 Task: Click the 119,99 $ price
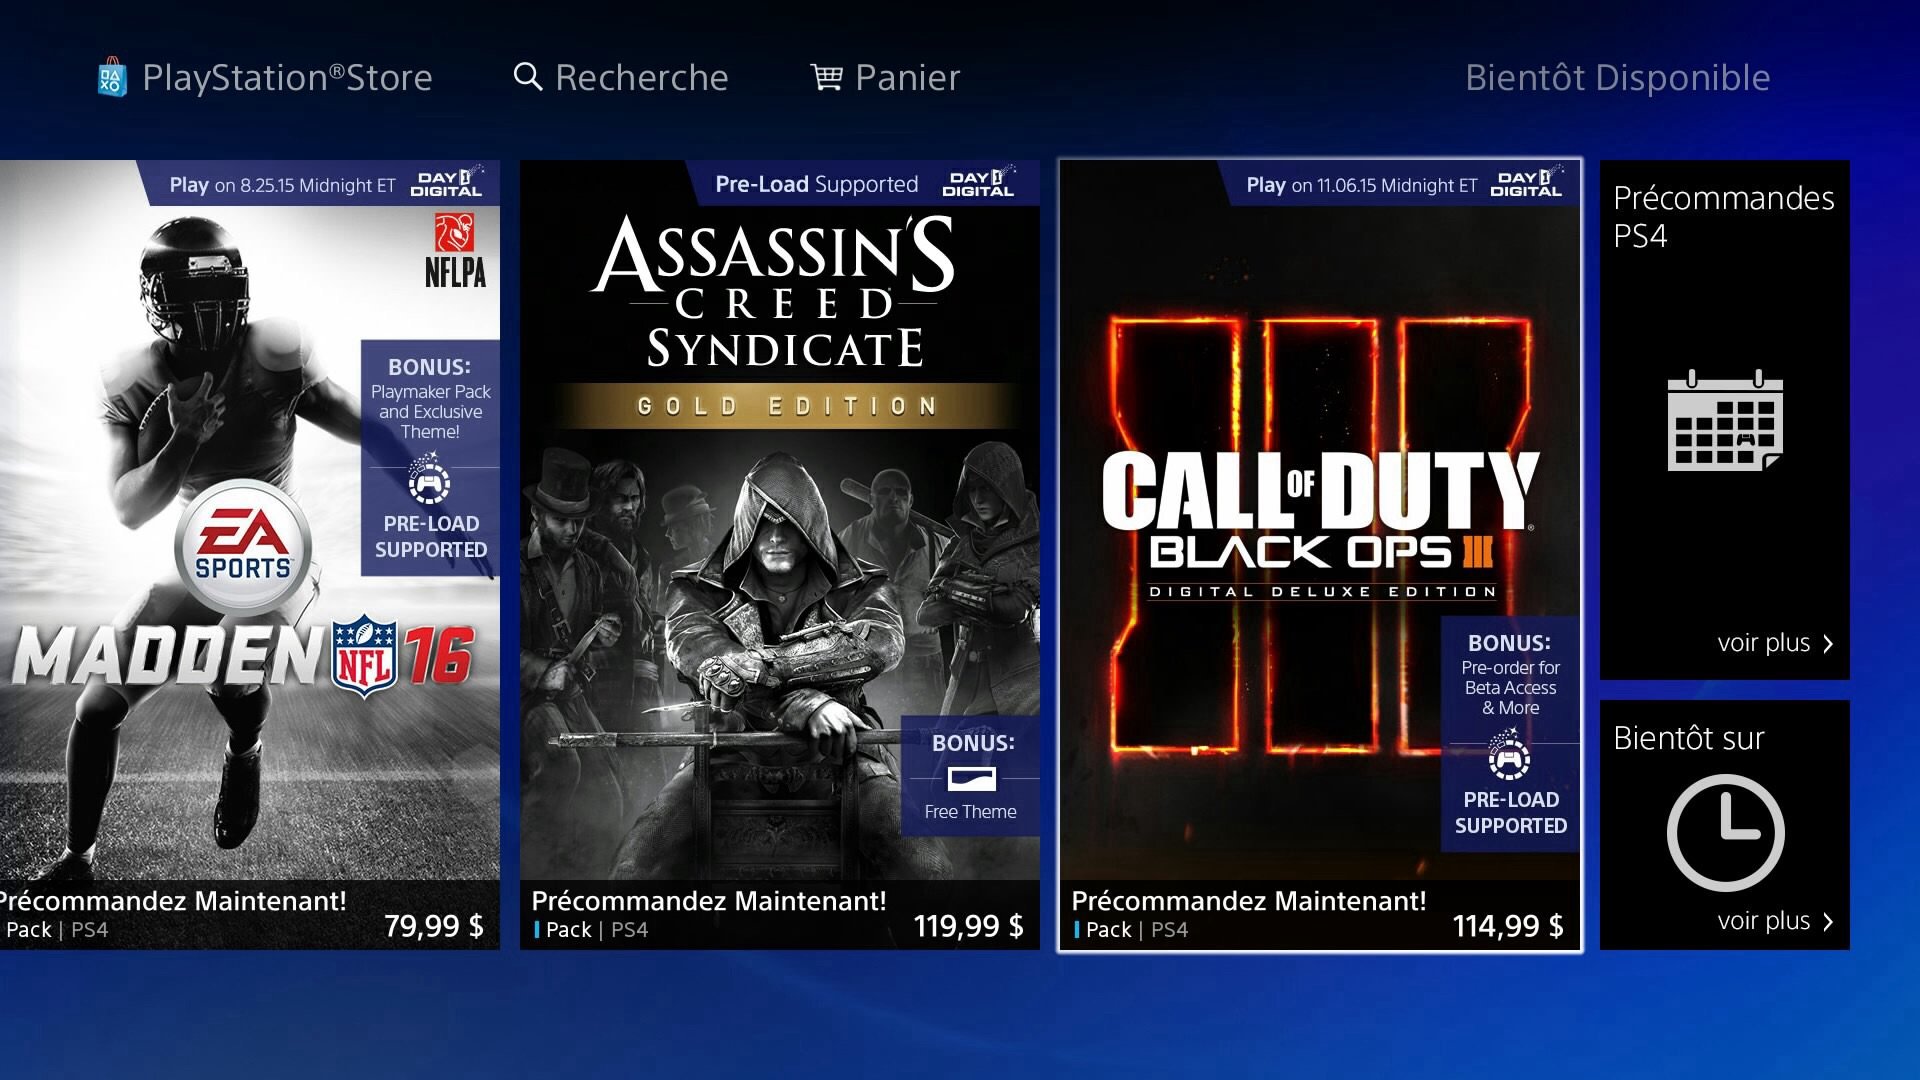(968, 926)
